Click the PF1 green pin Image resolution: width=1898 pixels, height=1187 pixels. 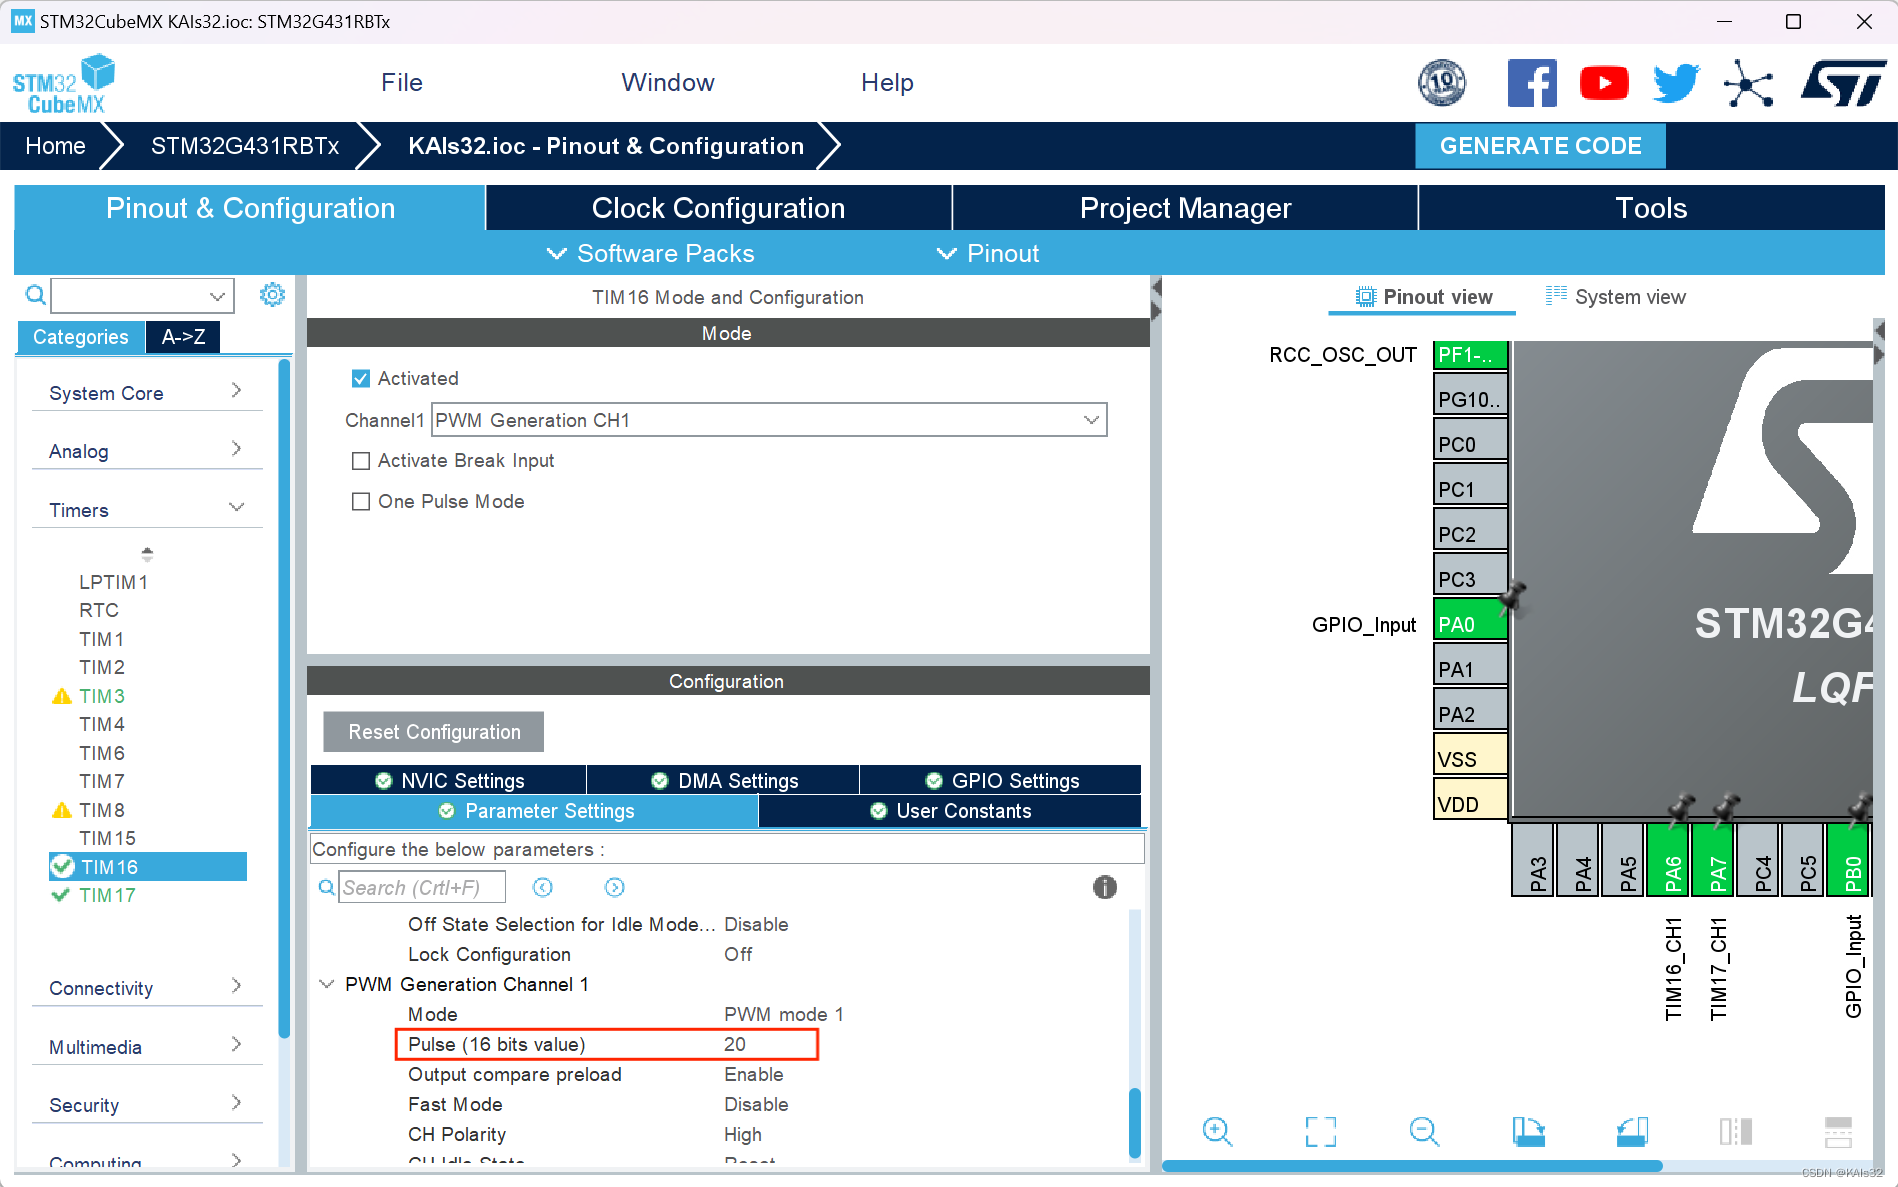tap(1470, 354)
